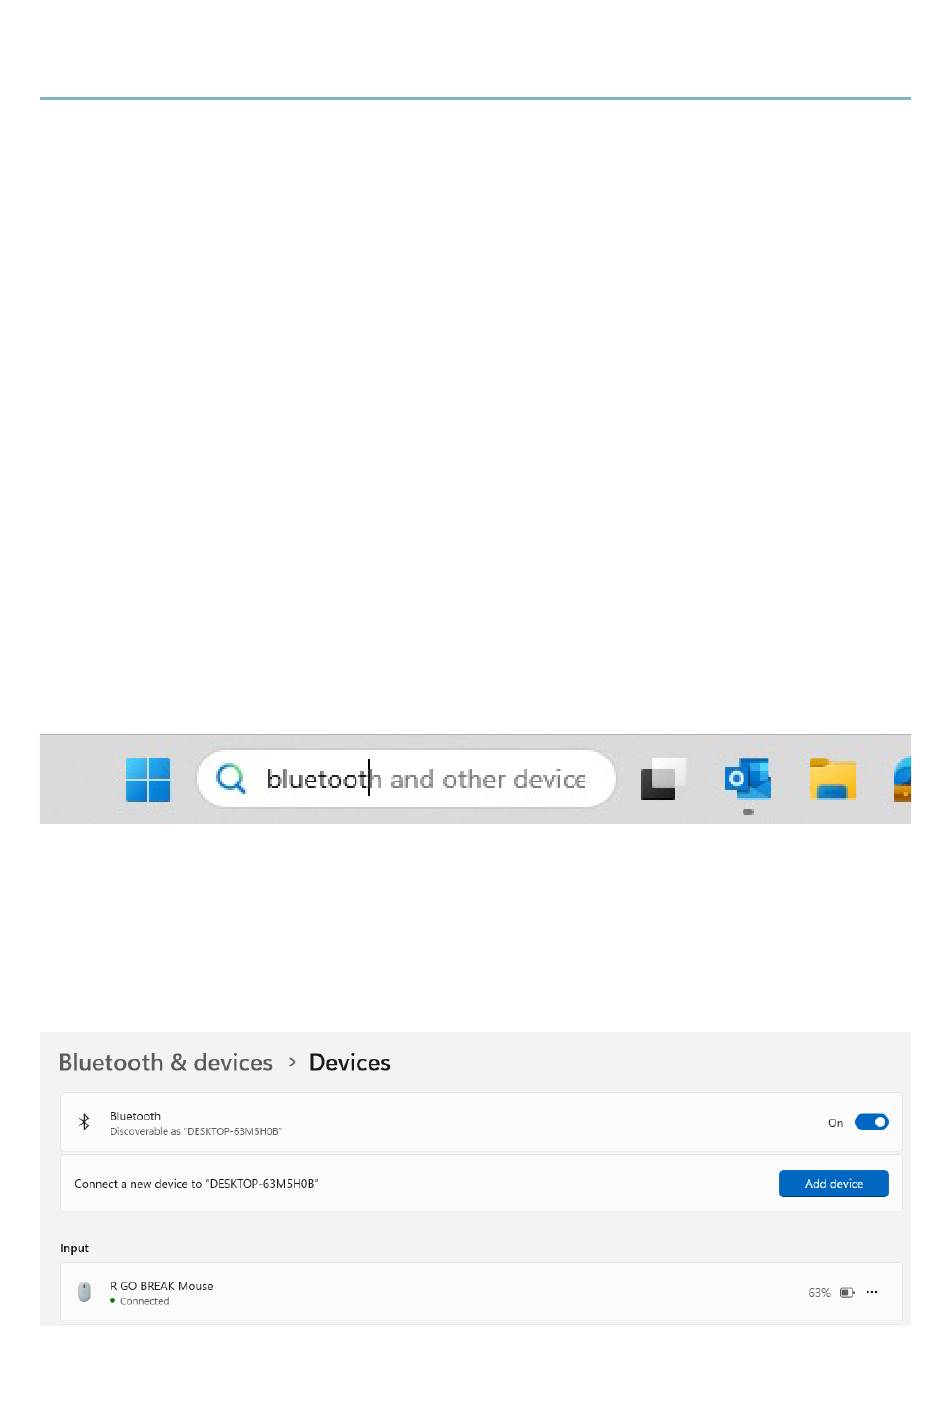Click the Input section heading
950x1425 pixels.
point(75,1248)
